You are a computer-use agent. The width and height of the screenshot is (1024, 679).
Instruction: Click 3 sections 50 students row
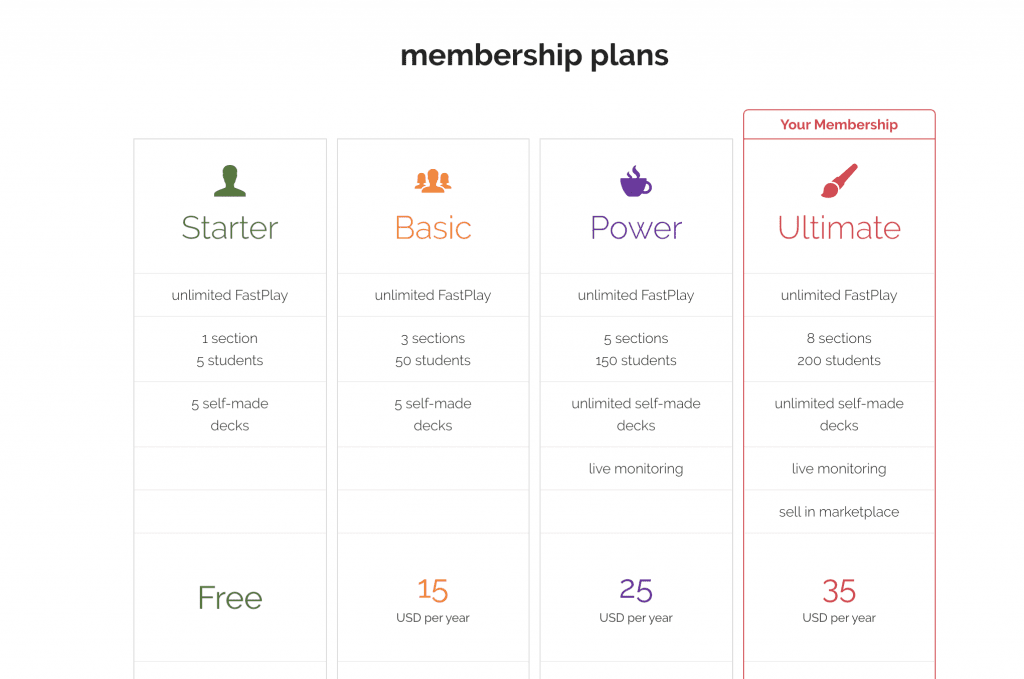coord(433,349)
